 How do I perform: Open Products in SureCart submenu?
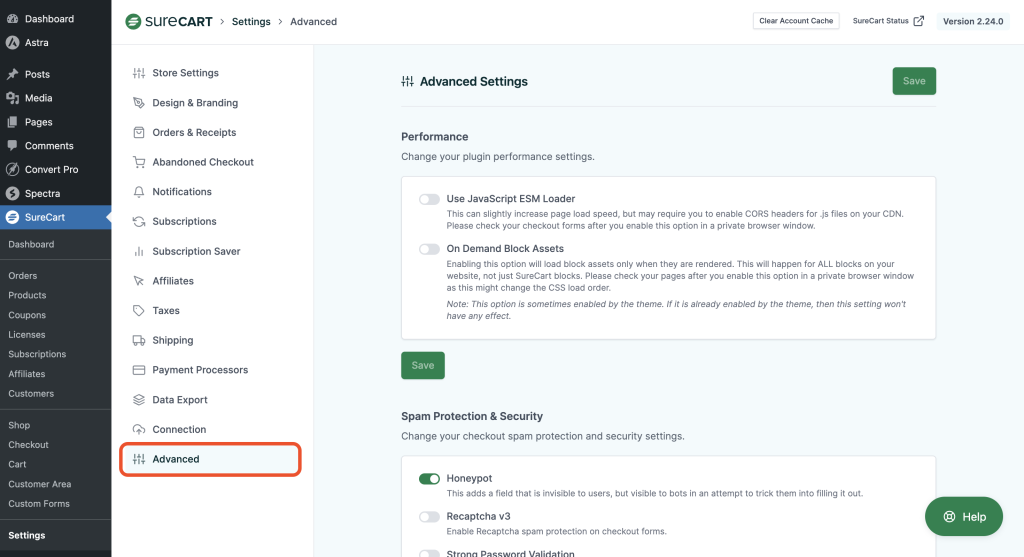27,295
